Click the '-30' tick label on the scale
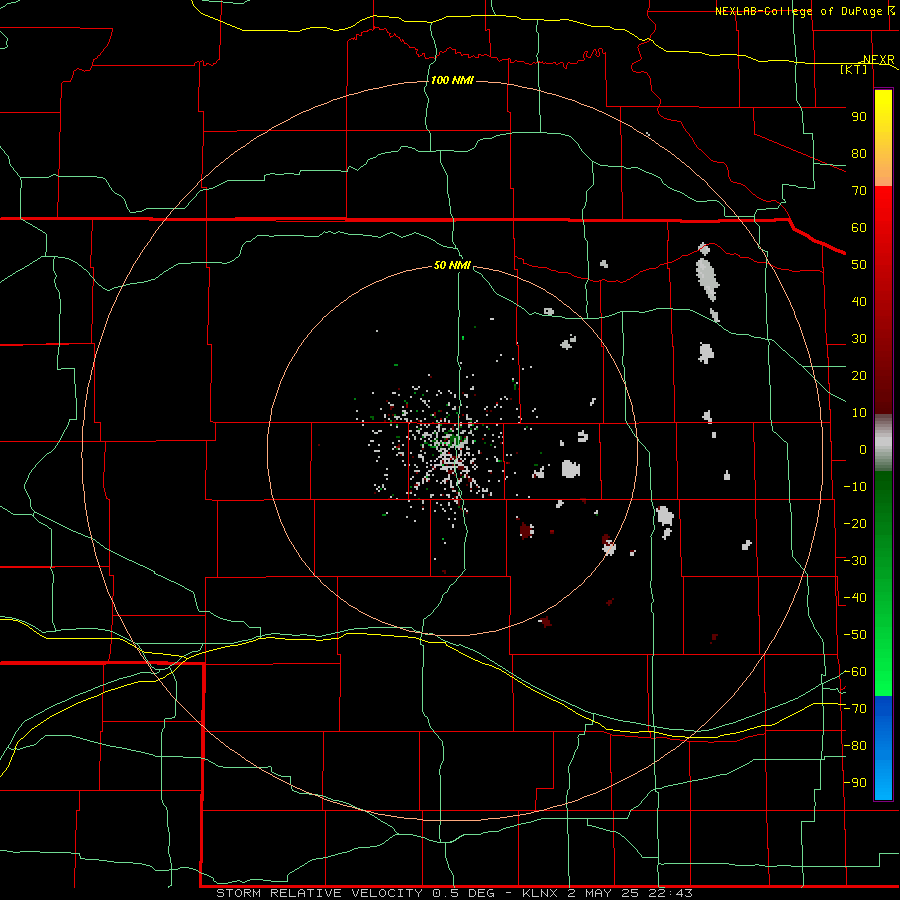Viewport: 900px width, 900px height. (855, 561)
